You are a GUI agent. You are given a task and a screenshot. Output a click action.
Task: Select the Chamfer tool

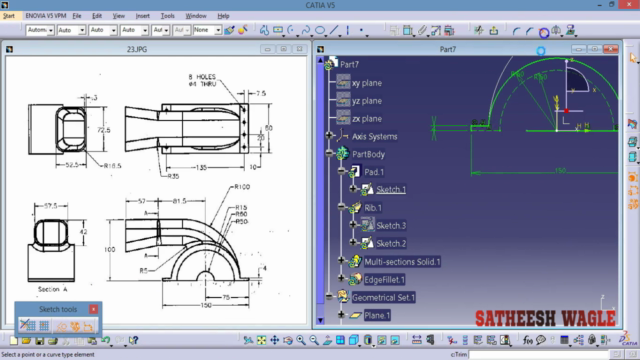coord(529,31)
